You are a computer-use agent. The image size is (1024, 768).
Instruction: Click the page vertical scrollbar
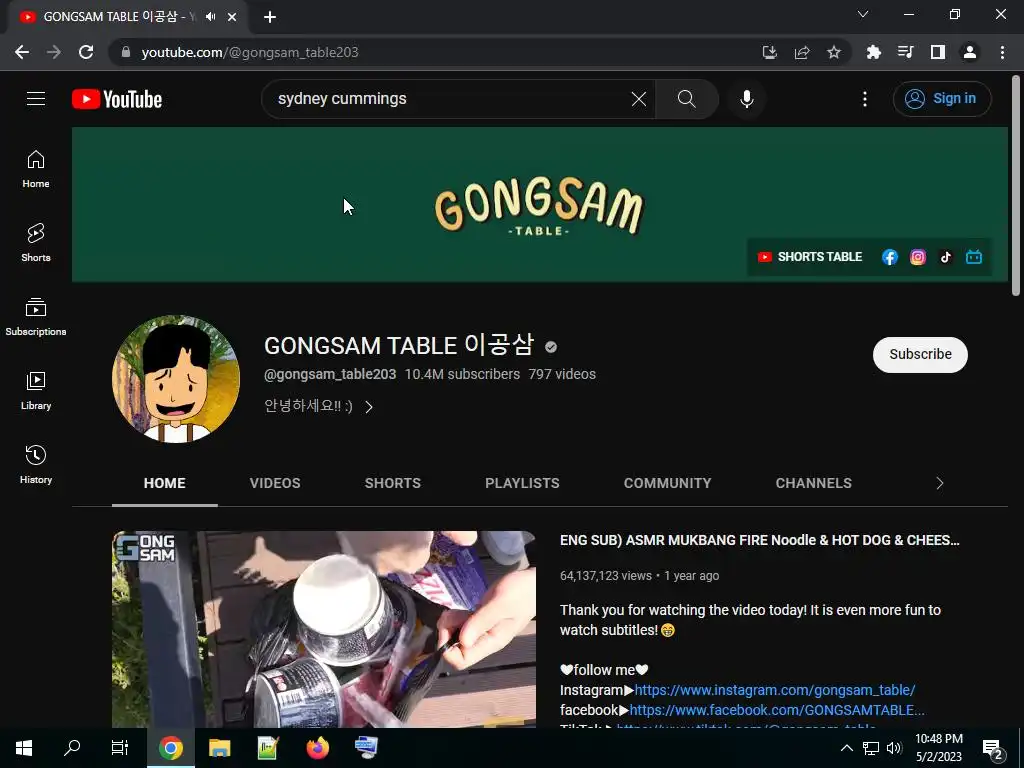click(1016, 186)
